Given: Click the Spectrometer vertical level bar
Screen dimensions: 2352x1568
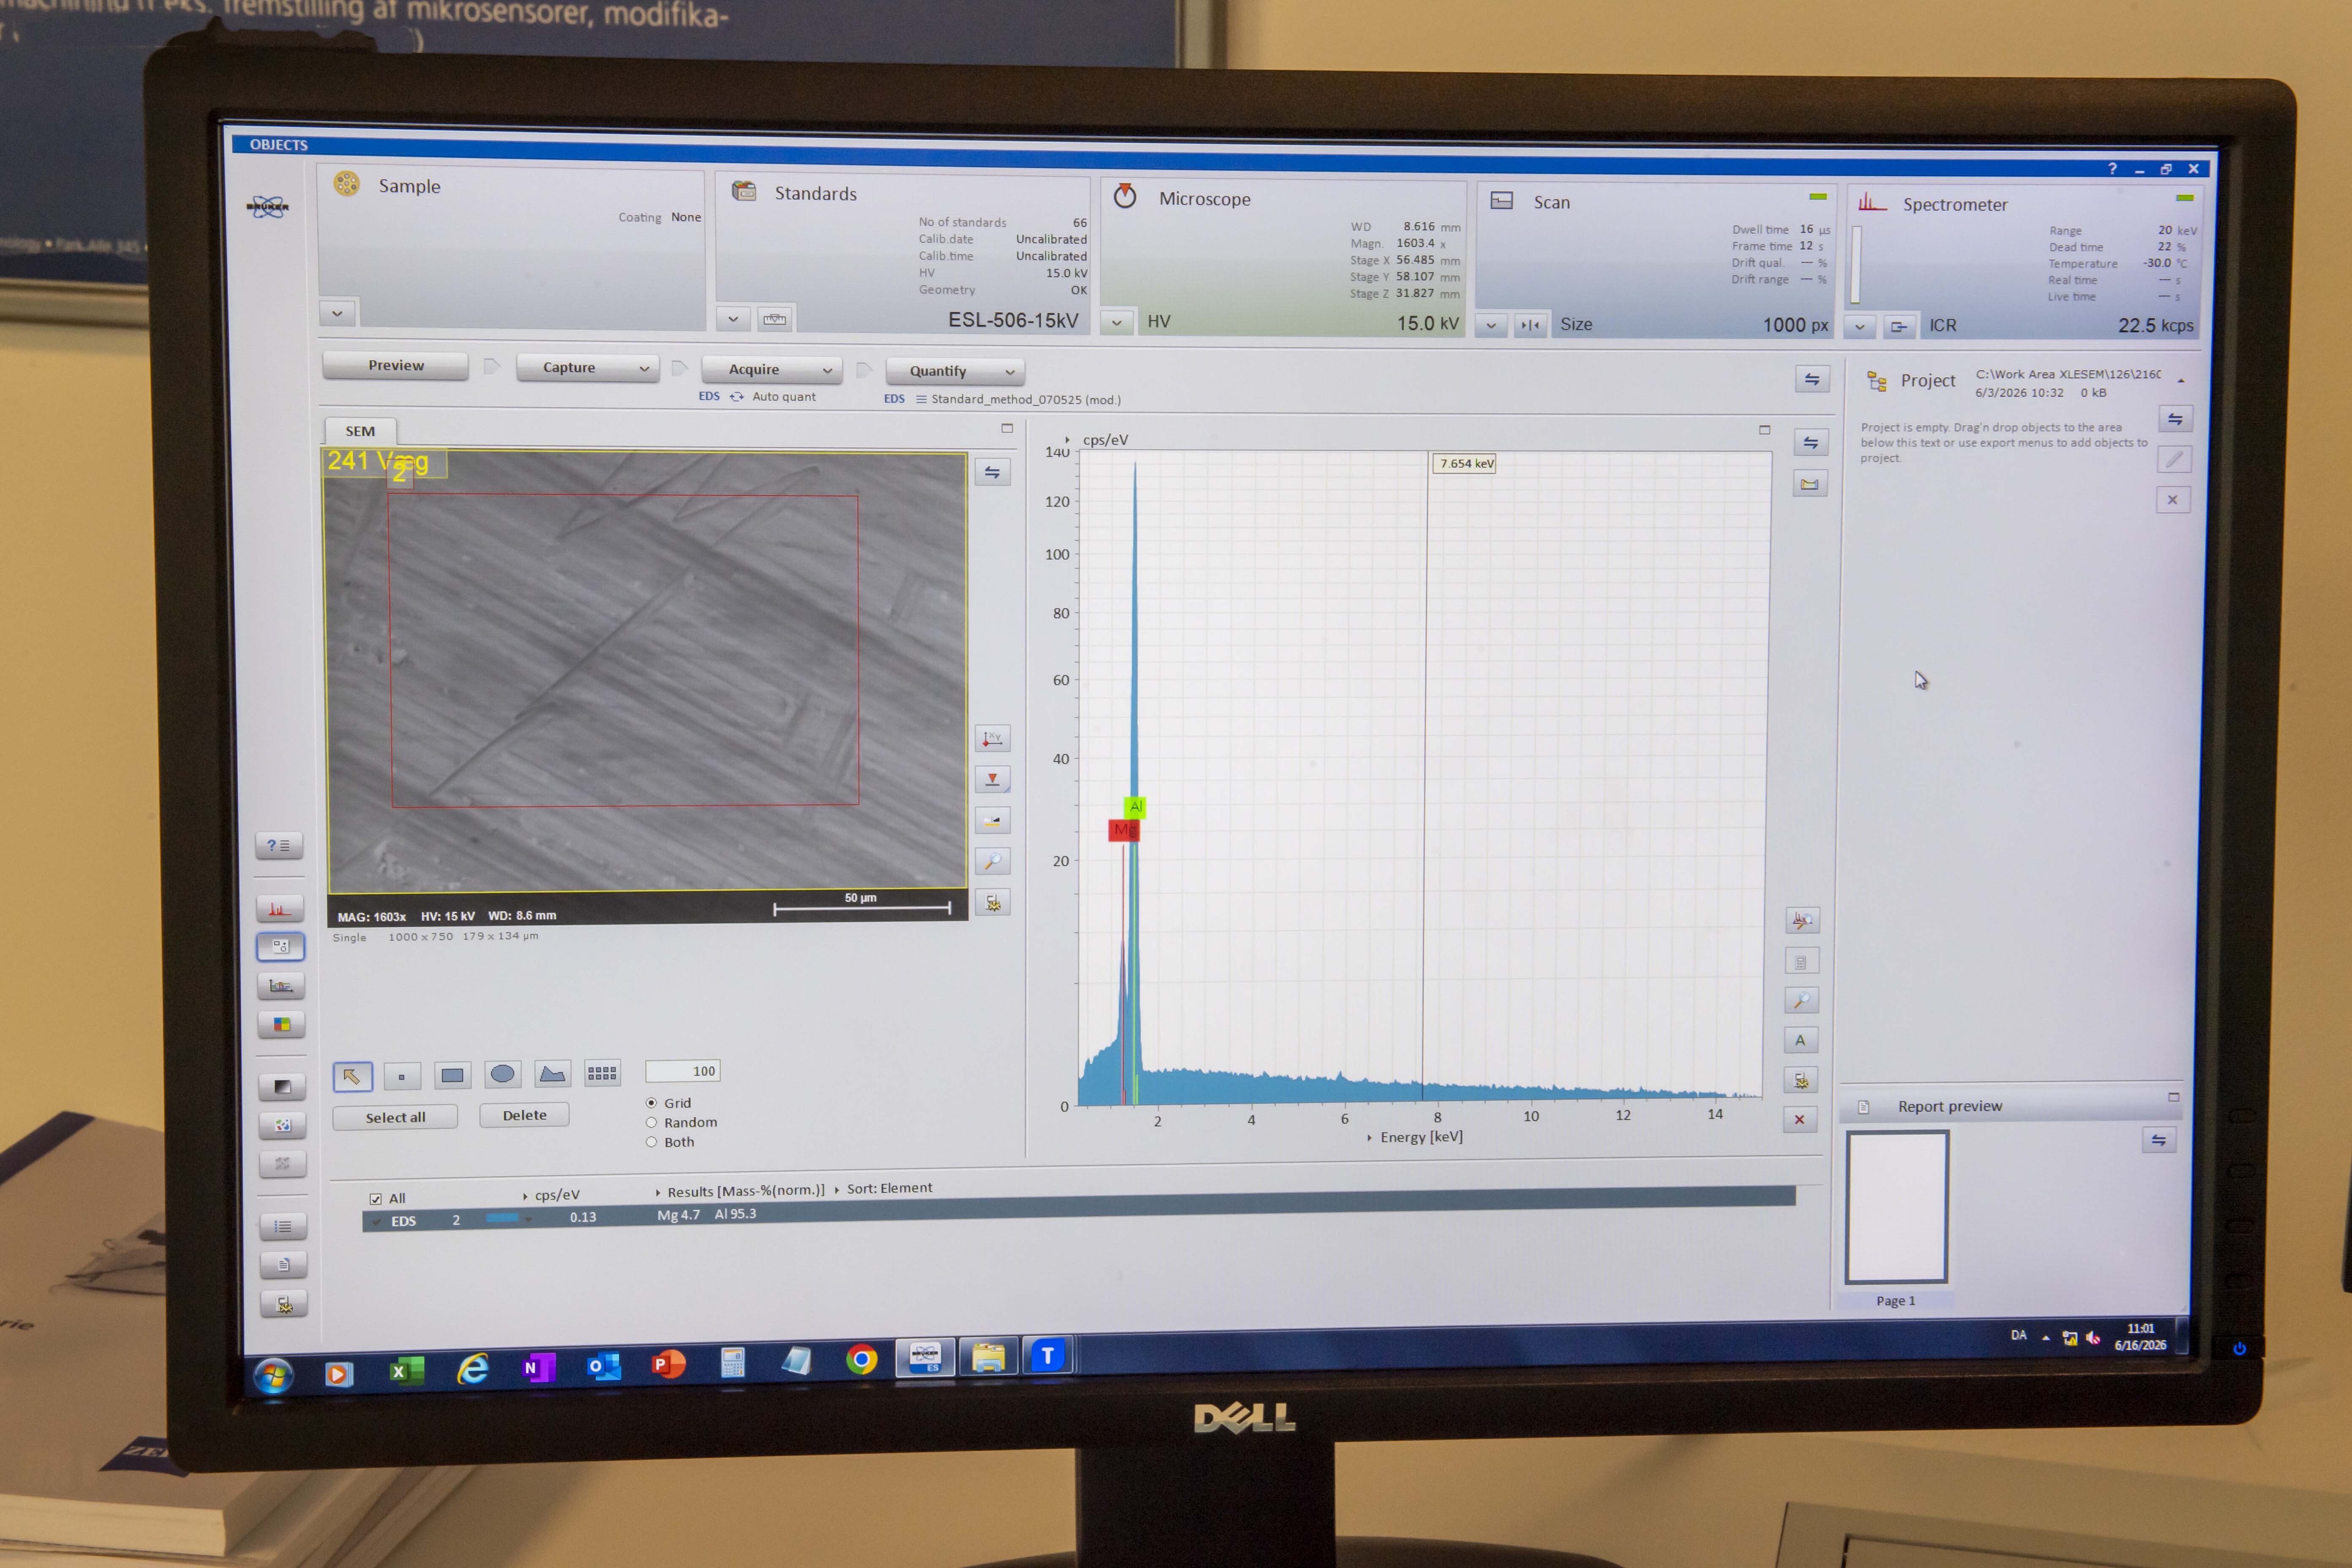Looking at the screenshot, I should [1856, 264].
